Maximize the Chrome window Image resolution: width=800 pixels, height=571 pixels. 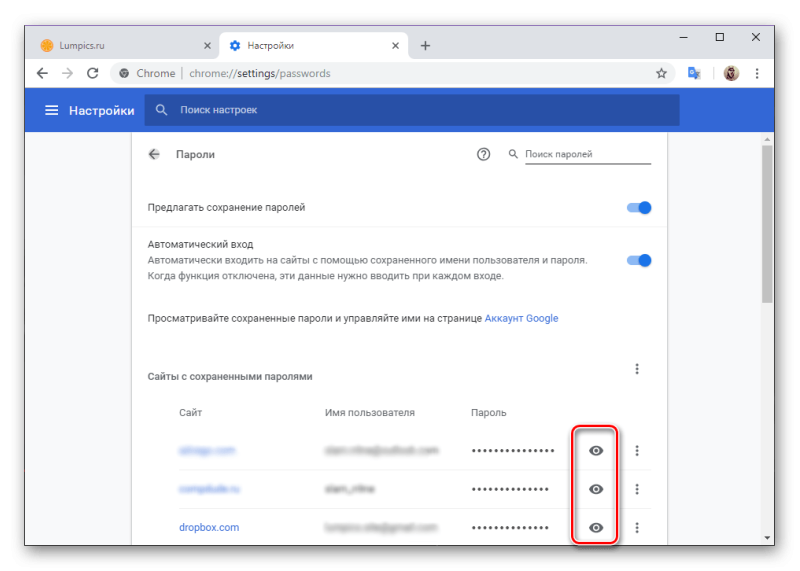tap(719, 37)
